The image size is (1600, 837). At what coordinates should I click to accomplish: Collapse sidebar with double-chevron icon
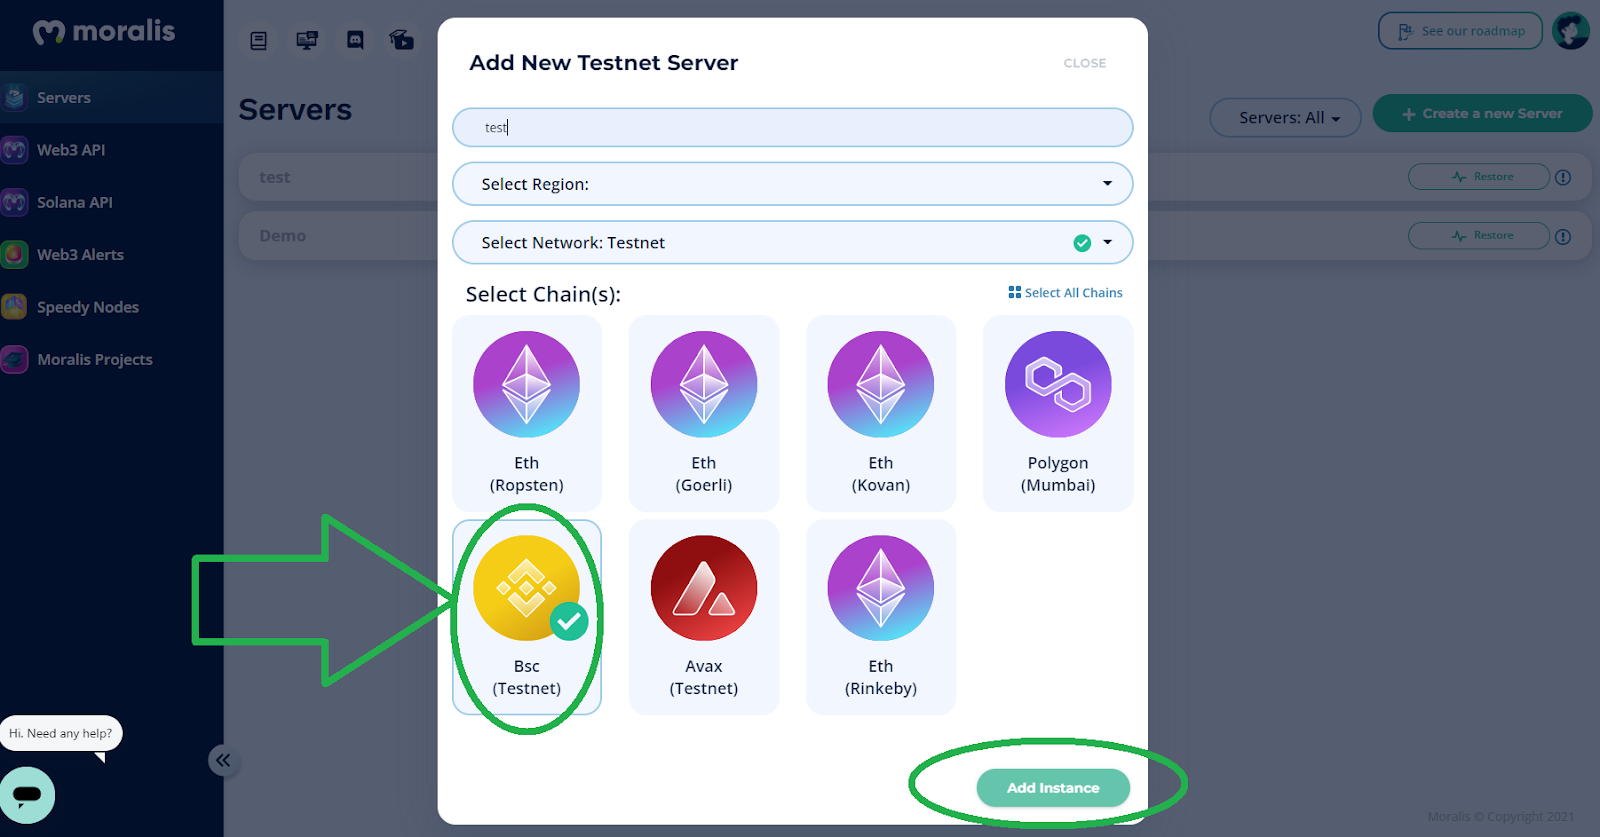(223, 760)
